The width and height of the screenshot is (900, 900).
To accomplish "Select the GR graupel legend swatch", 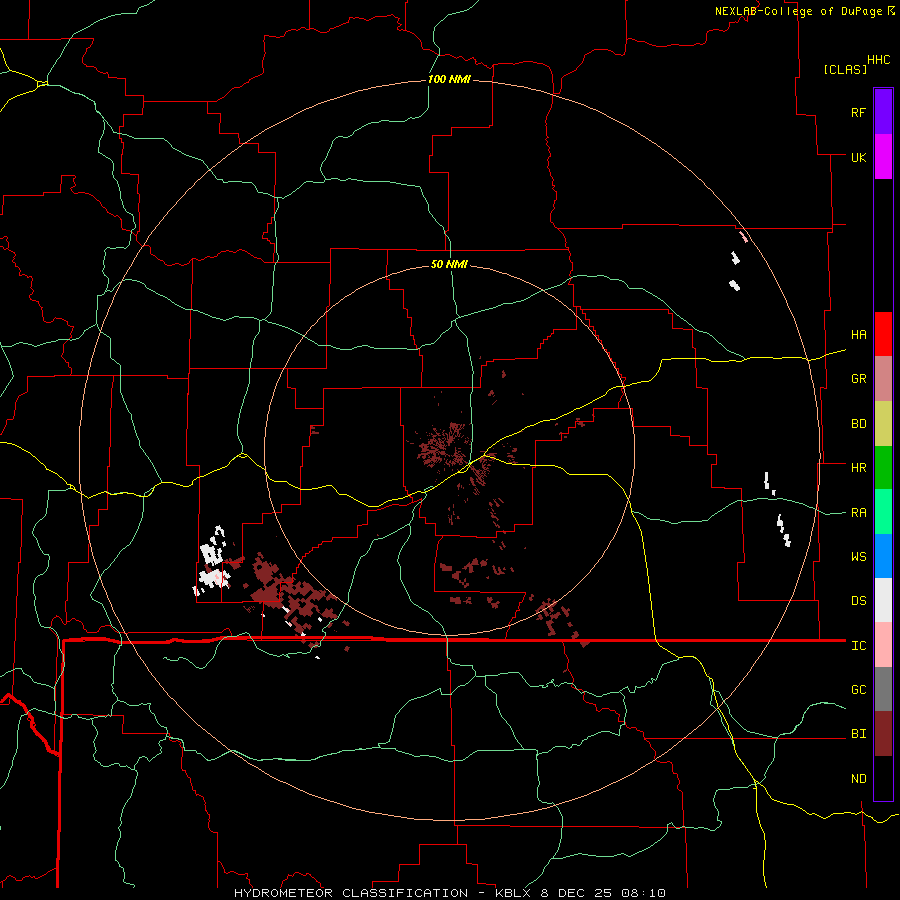I will [x=883, y=379].
